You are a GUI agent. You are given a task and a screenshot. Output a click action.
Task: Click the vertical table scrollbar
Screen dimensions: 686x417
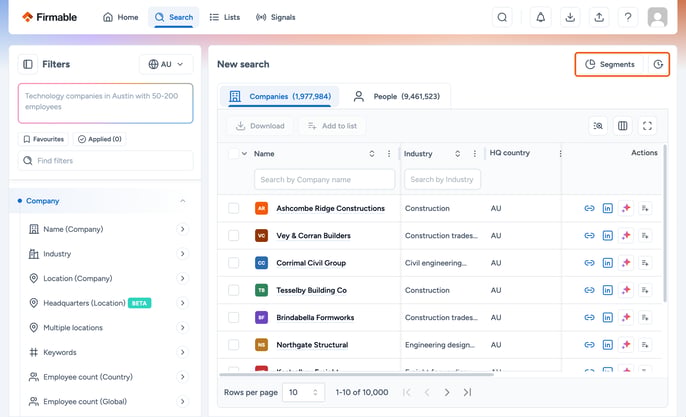665,223
